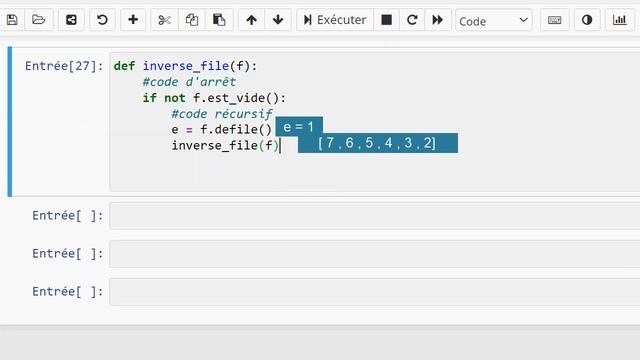Click inside the inverse_file code cell
This screenshot has width=640, height=360.
pyautogui.click(x=374, y=122)
